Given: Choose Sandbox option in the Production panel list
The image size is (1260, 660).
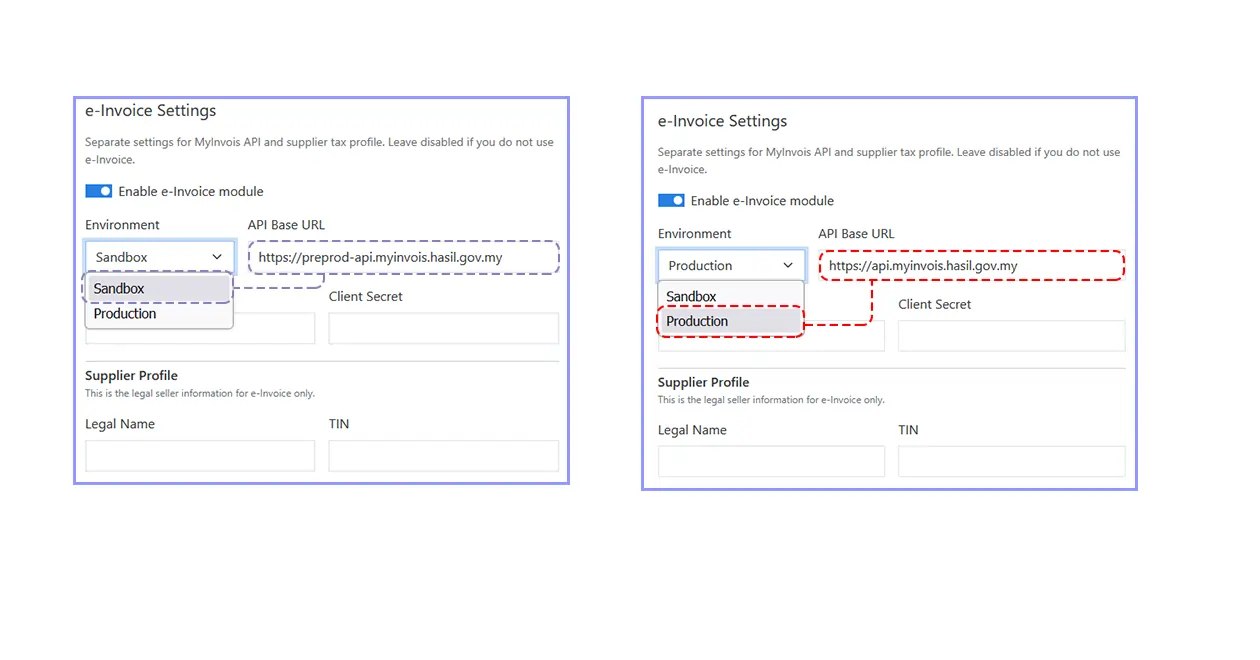Looking at the screenshot, I should [x=730, y=296].
